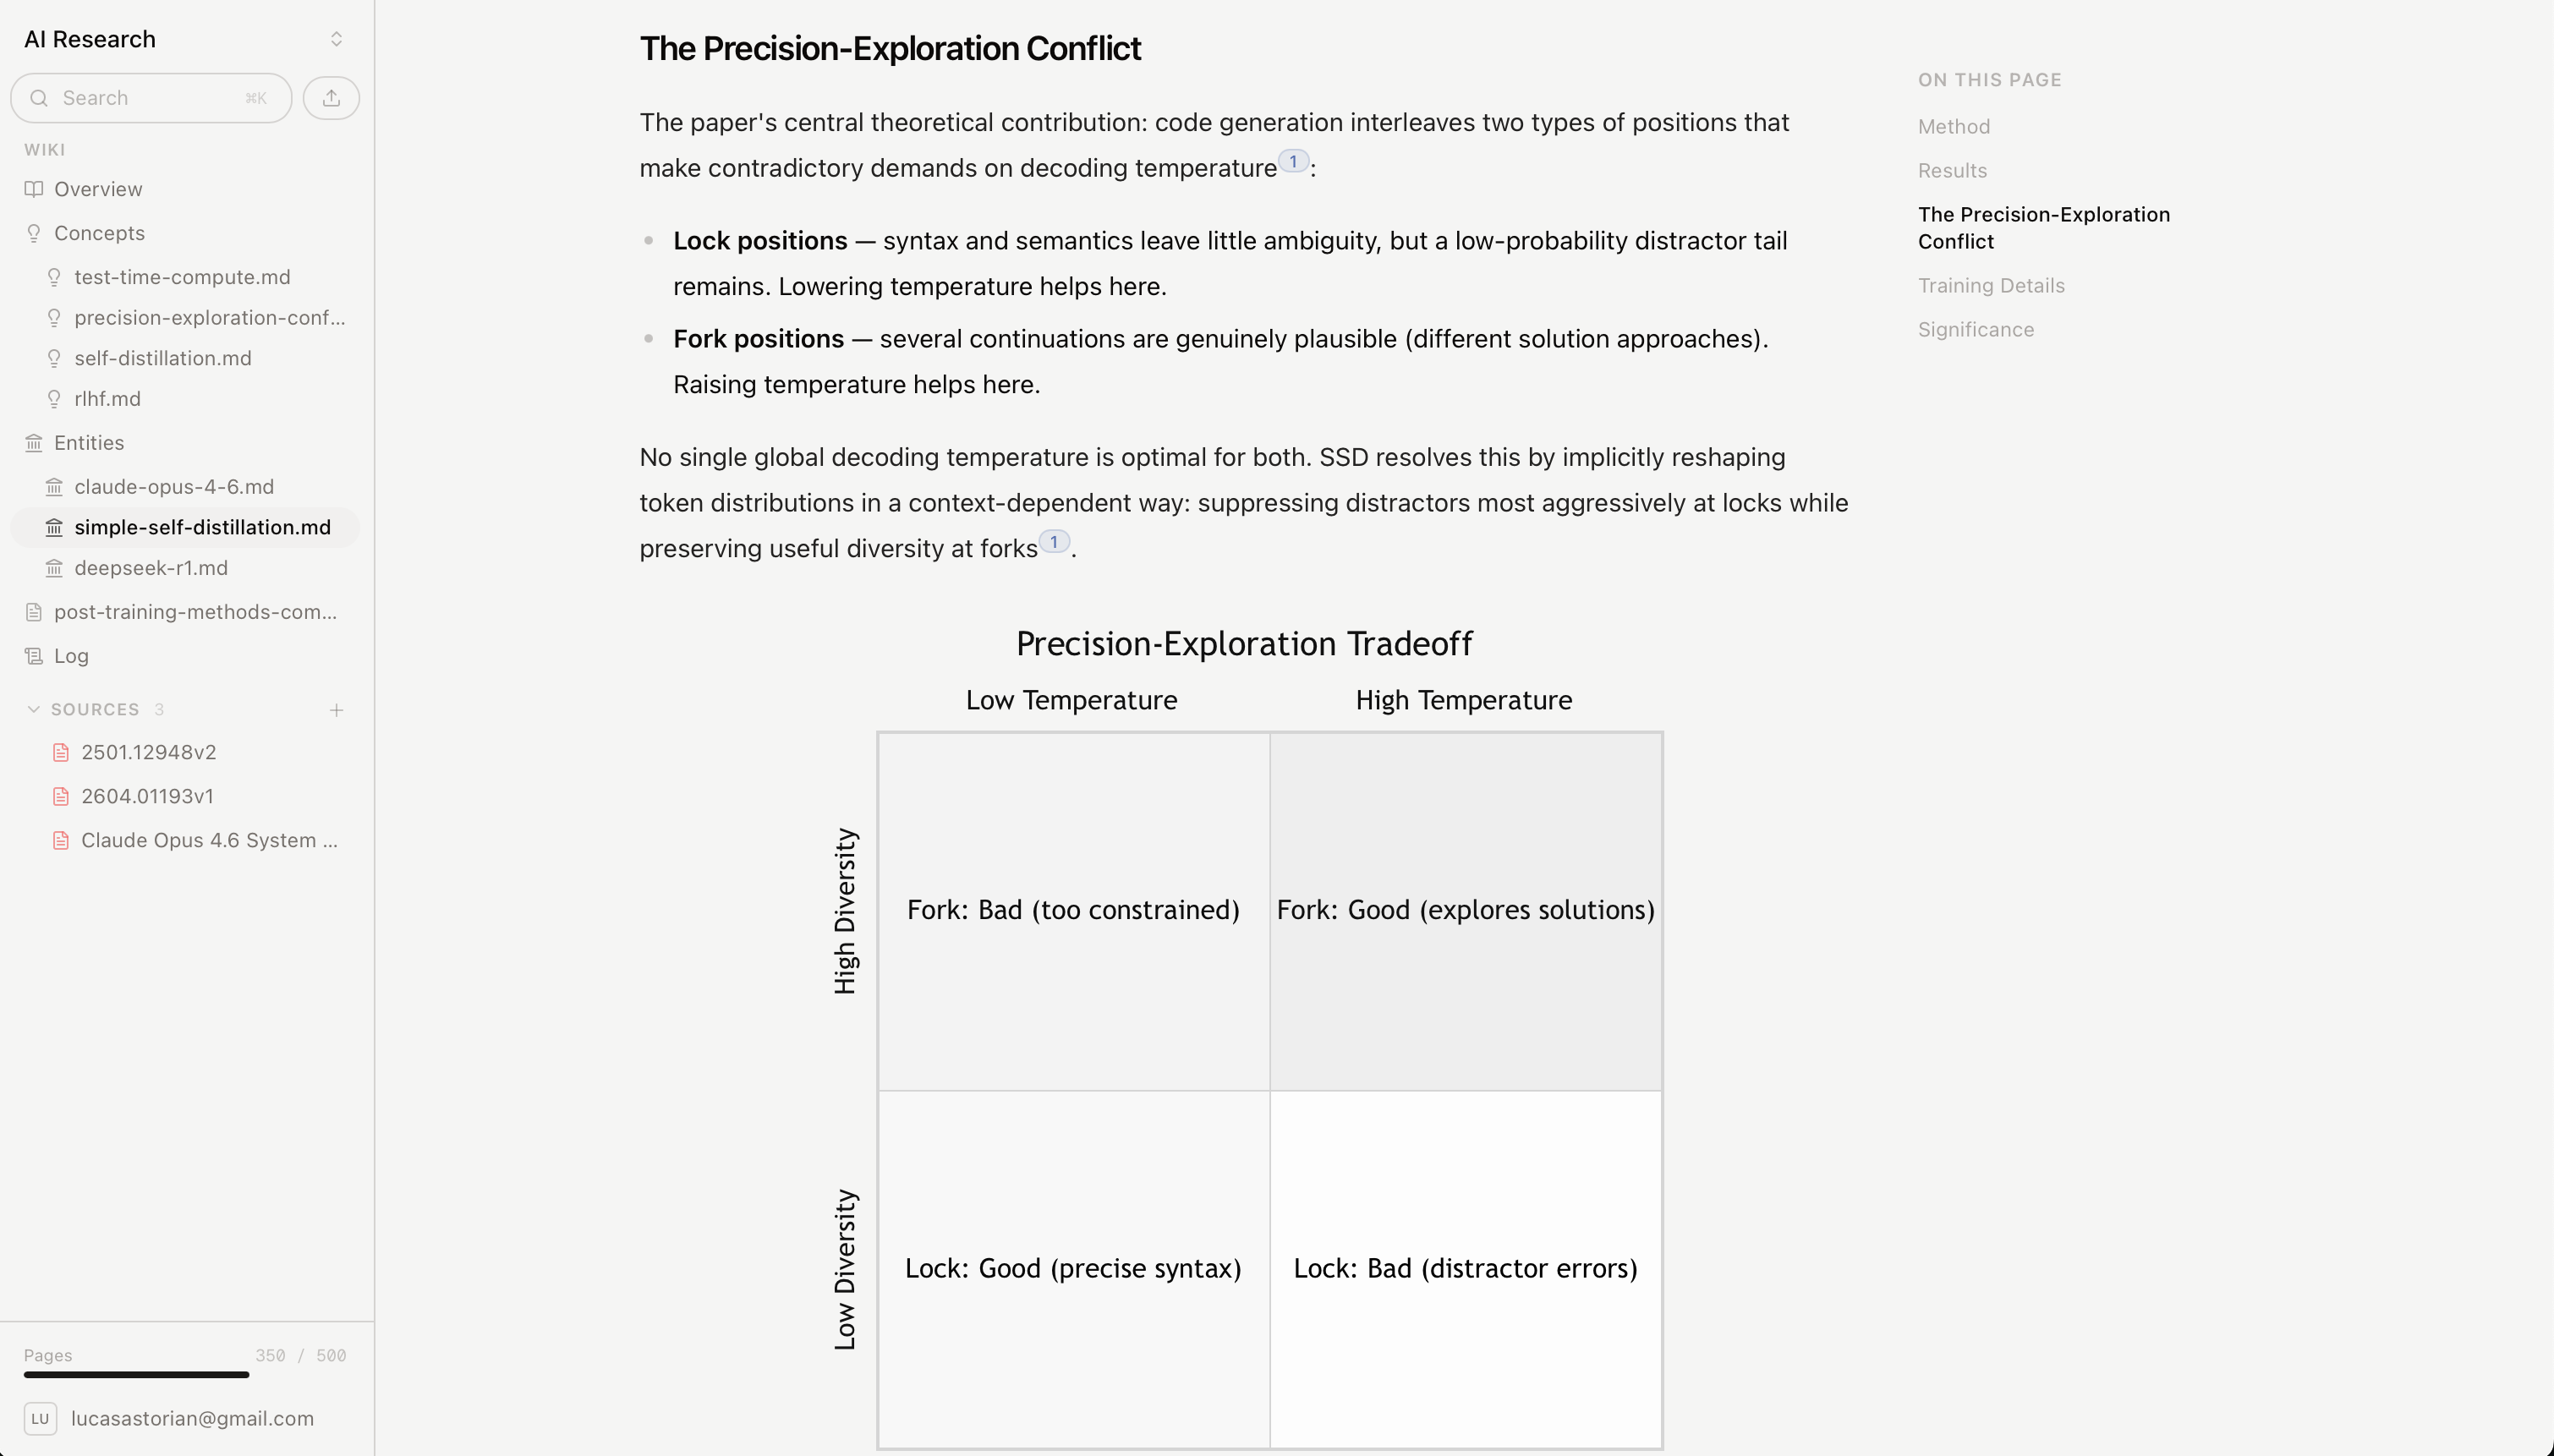Select the Entities section bank icon
The height and width of the screenshot is (1456, 2554).
click(x=33, y=442)
